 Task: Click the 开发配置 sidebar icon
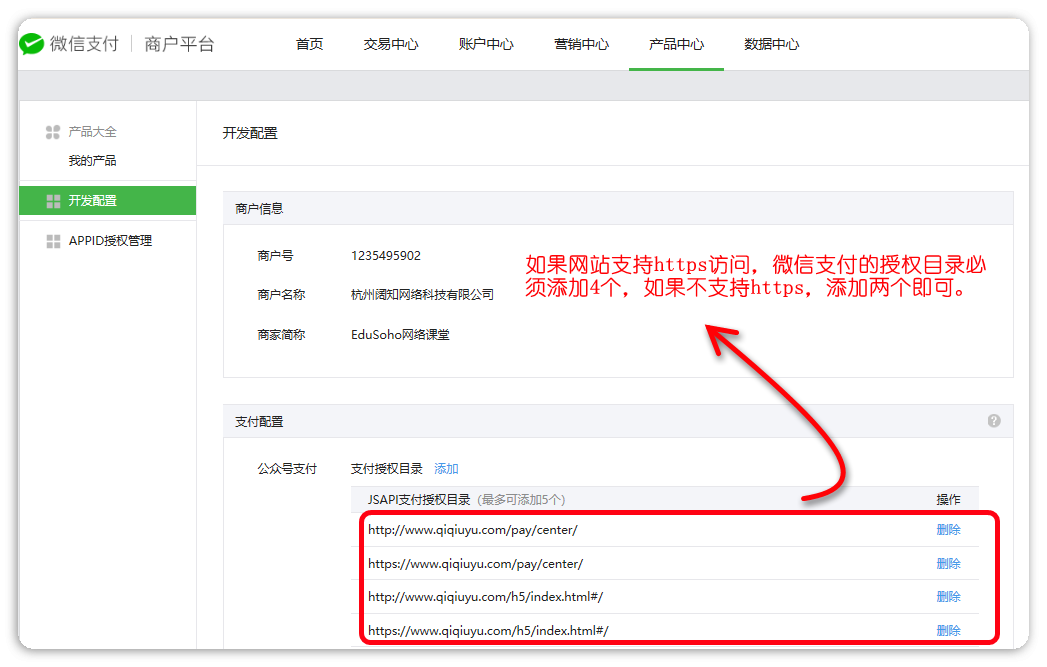tap(53, 201)
